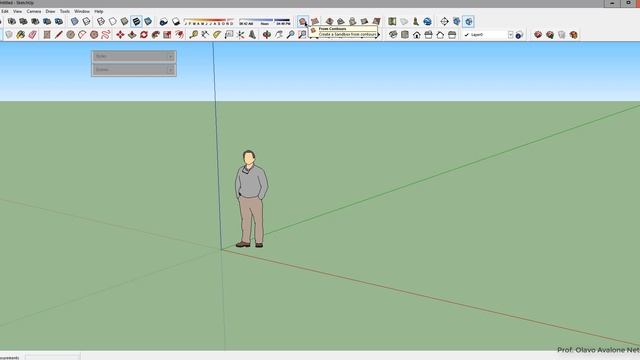The width and height of the screenshot is (640, 360).
Task: Open the Layer Manager icon
Action: (x=519, y=35)
